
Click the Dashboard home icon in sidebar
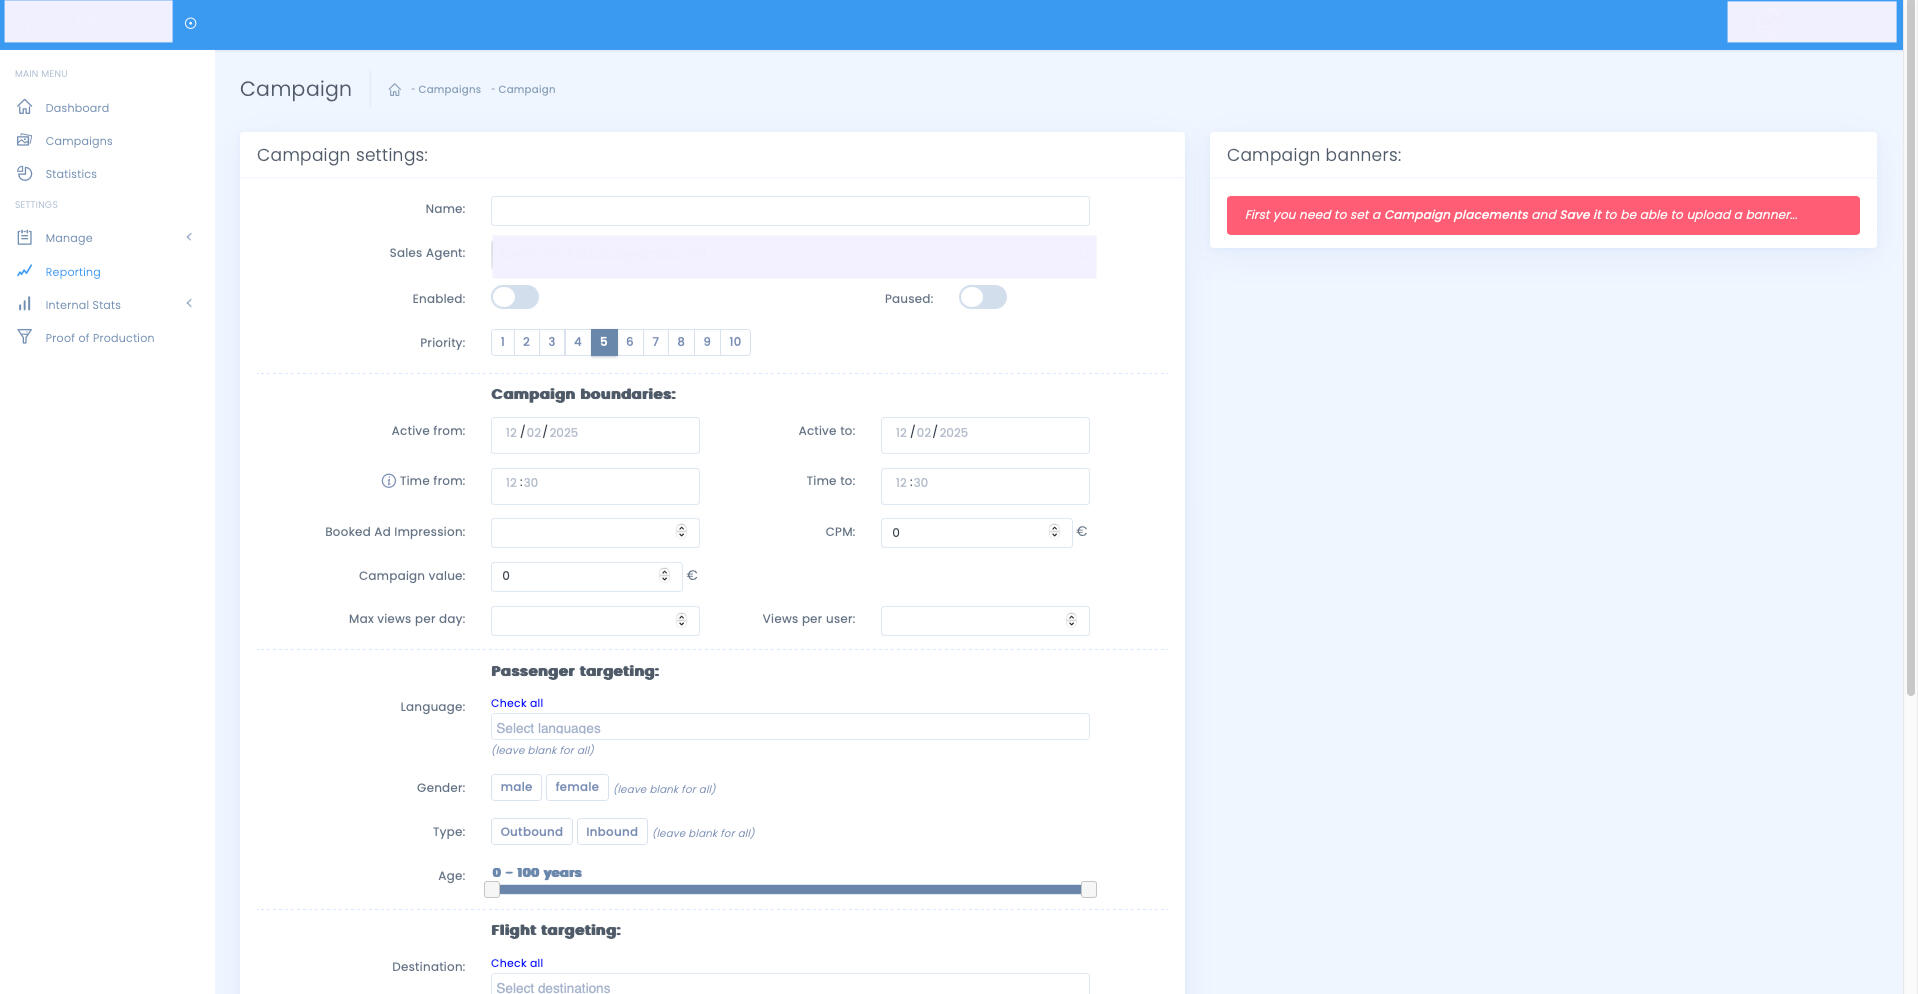click(25, 107)
